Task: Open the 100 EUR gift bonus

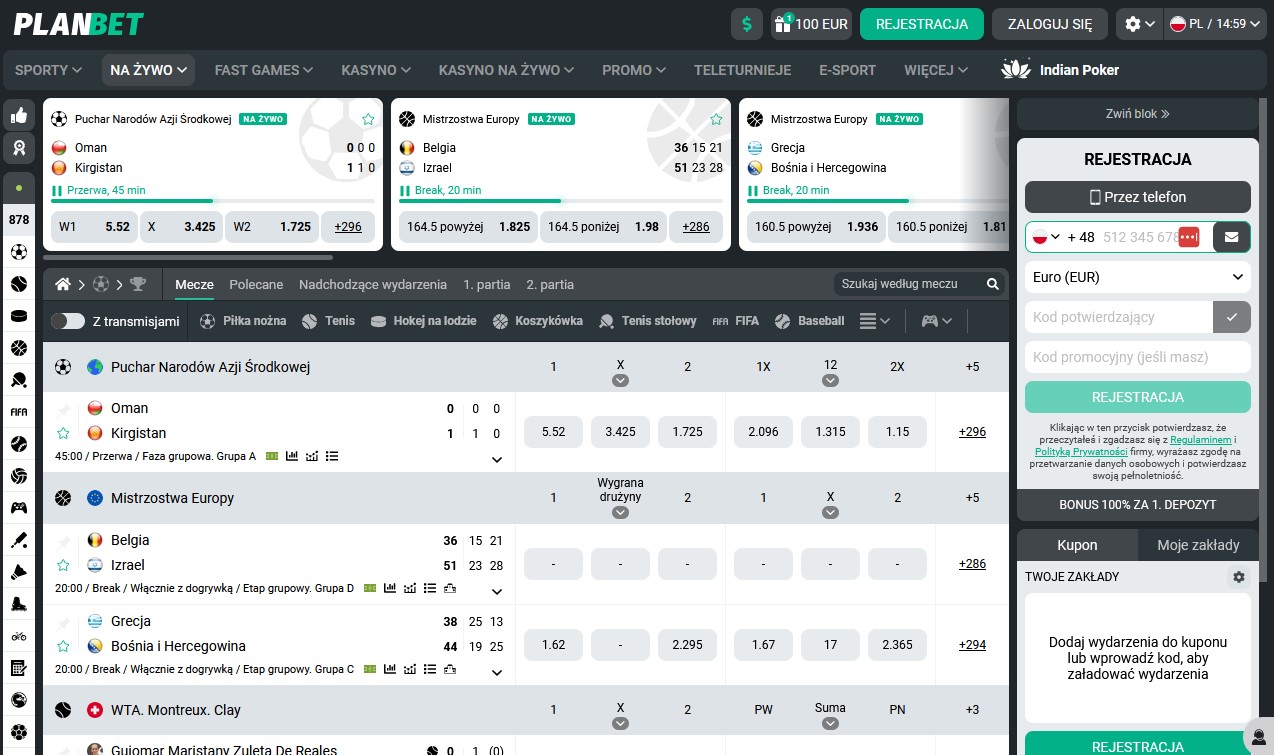Action: [811, 24]
